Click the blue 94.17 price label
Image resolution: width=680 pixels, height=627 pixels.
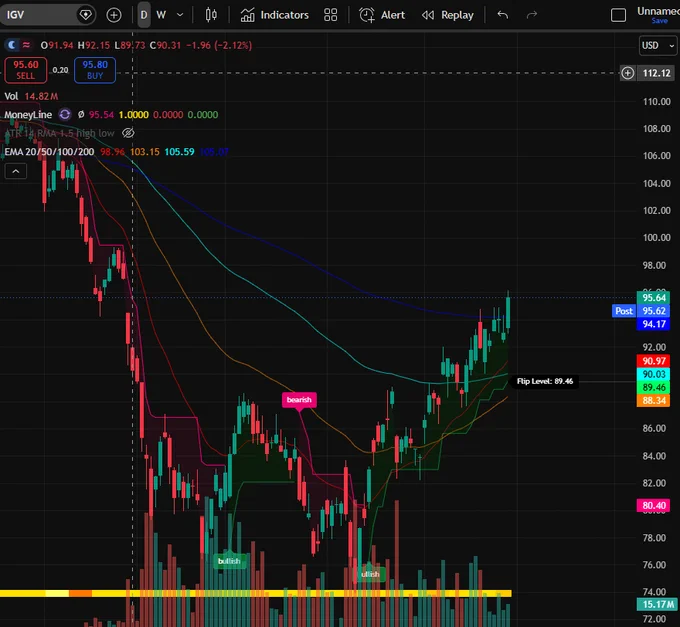tap(654, 324)
